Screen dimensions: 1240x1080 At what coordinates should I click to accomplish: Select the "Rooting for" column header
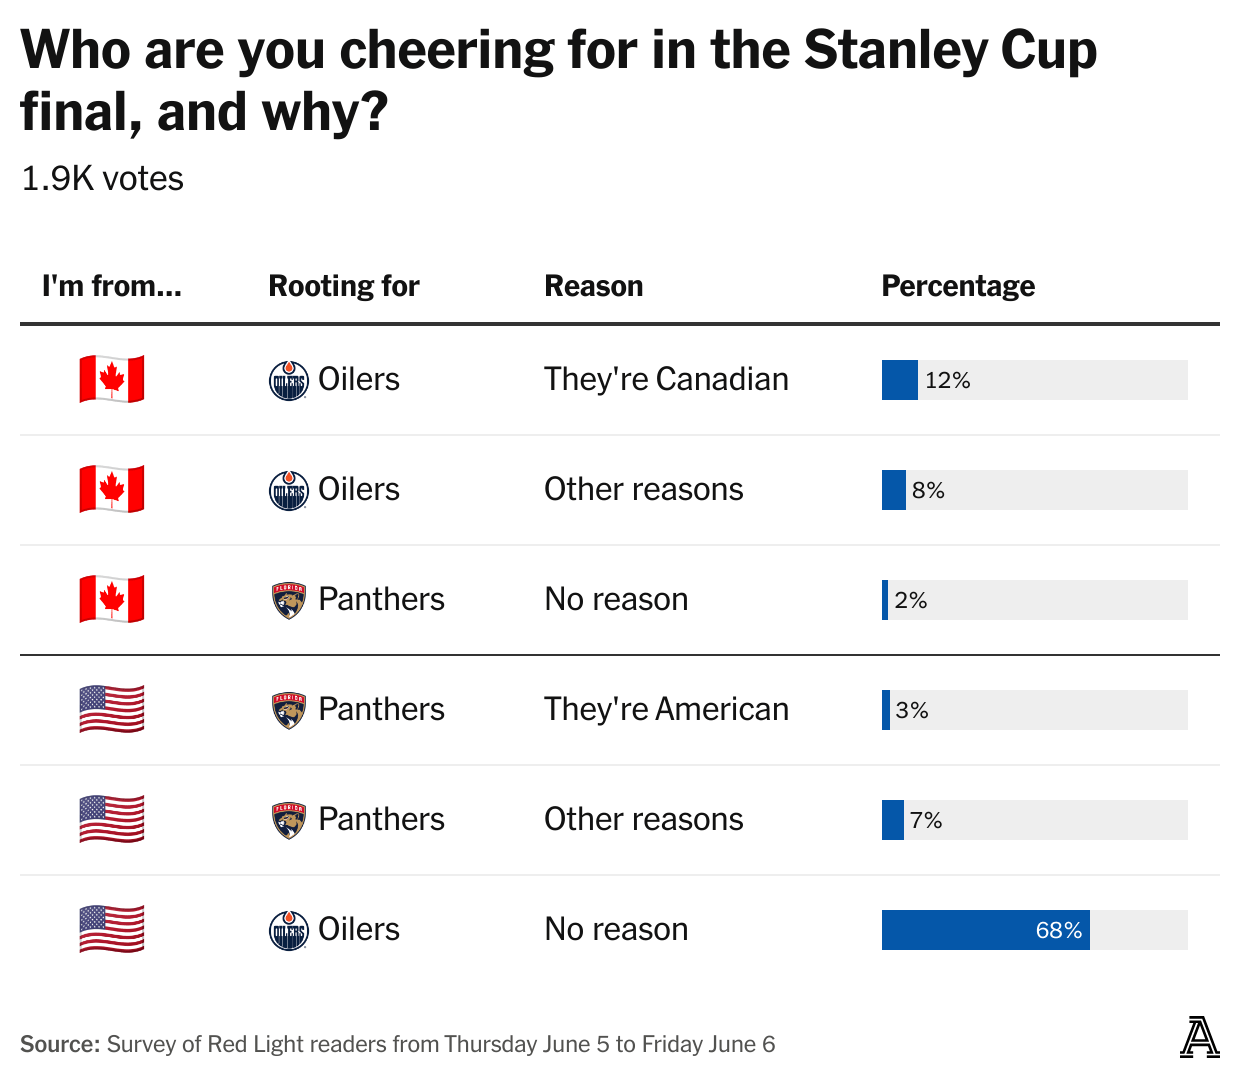tap(344, 286)
